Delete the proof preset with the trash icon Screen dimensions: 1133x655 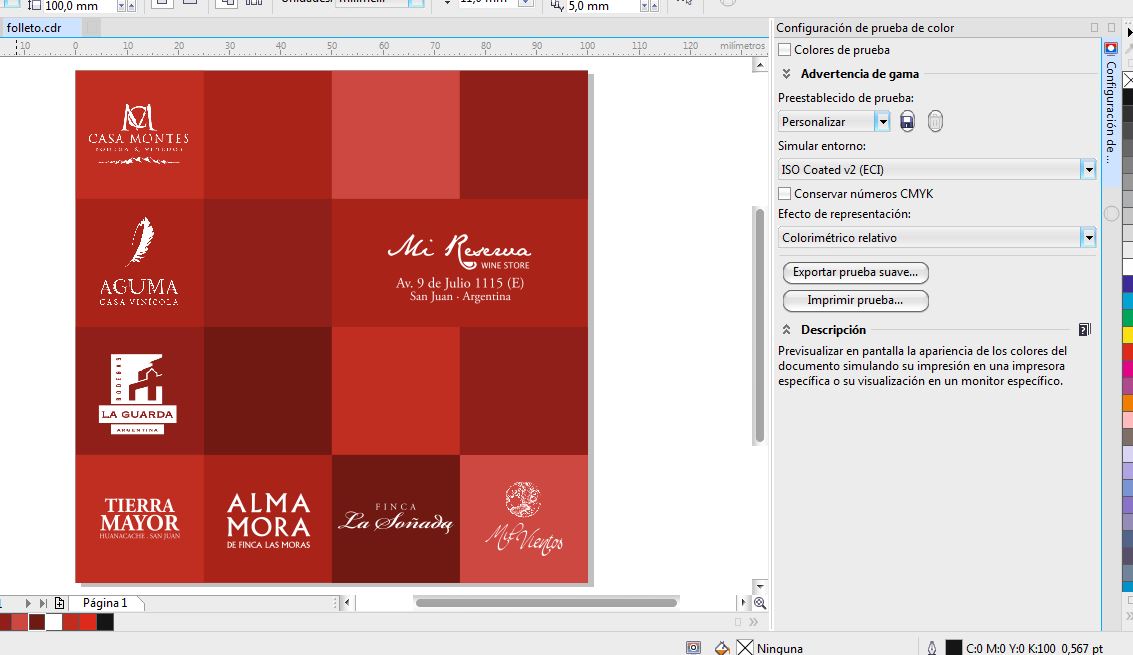935,121
